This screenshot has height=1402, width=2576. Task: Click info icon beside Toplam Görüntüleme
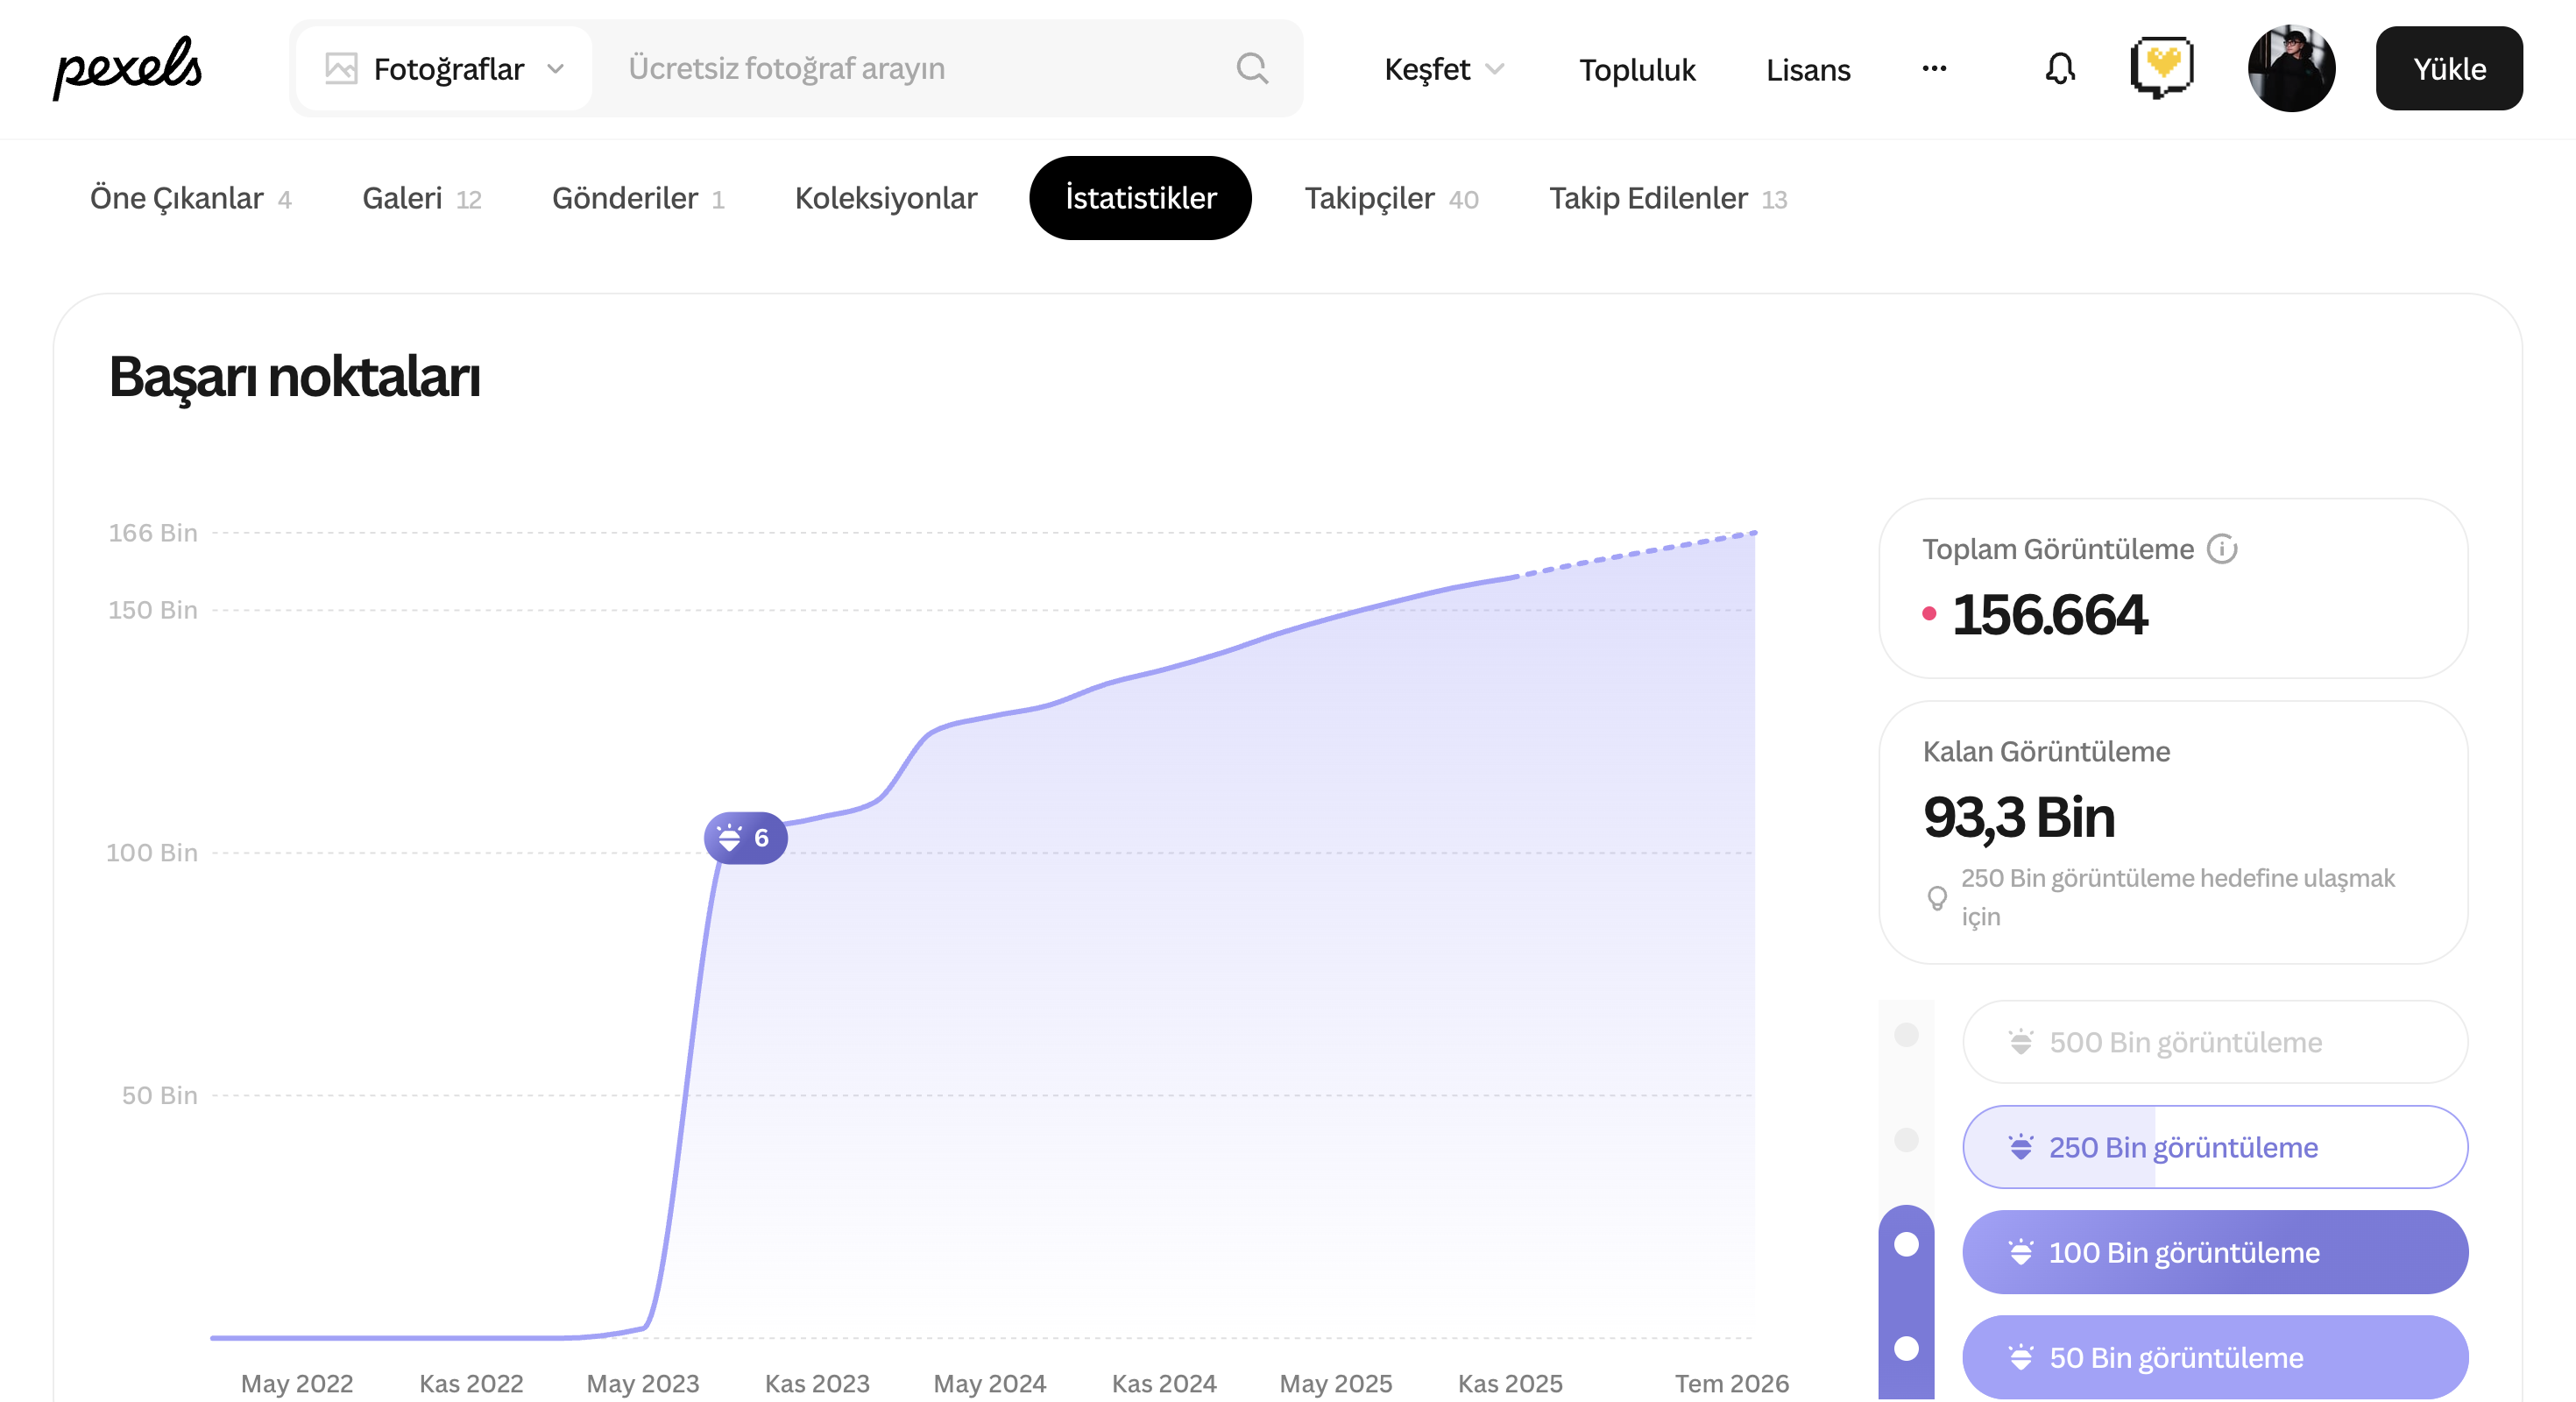coord(2221,549)
